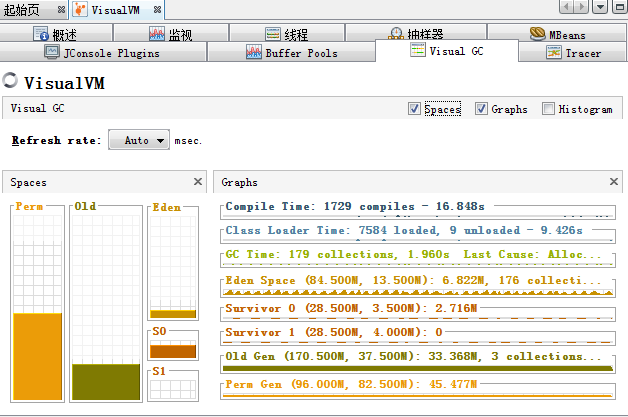
Task: Click the MBeans coffee beans icon
Action: pyautogui.click(x=537, y=34)
